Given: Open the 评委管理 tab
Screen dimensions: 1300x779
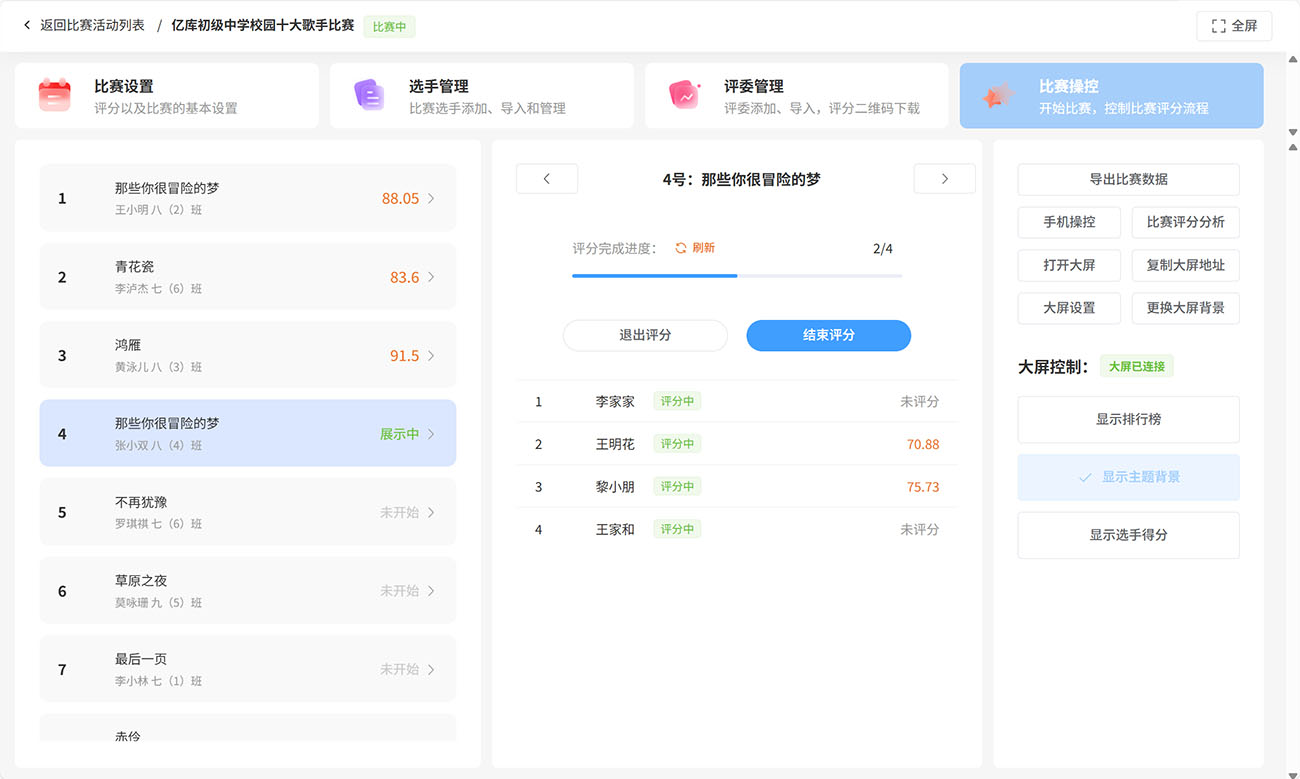Looking at the screenshot, I should (x=796, y=96).
